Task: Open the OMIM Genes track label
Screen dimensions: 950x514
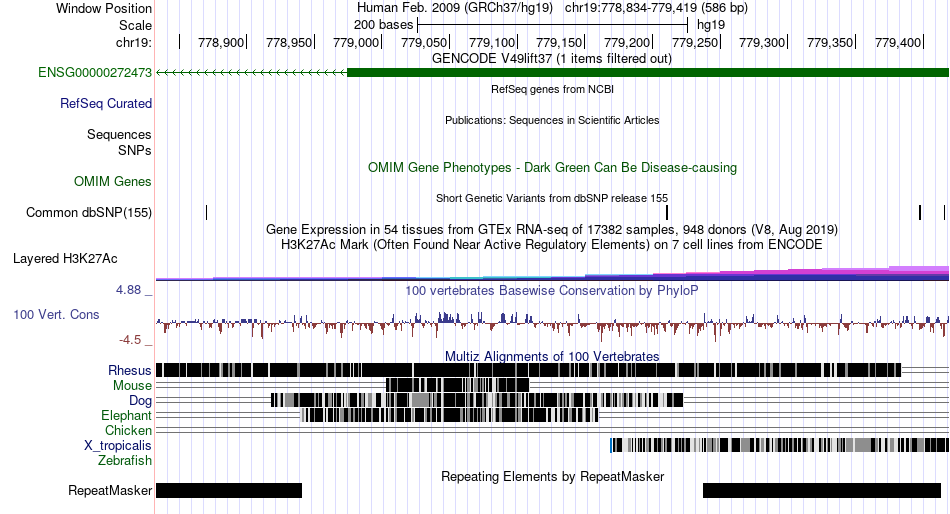Action: 112,181
